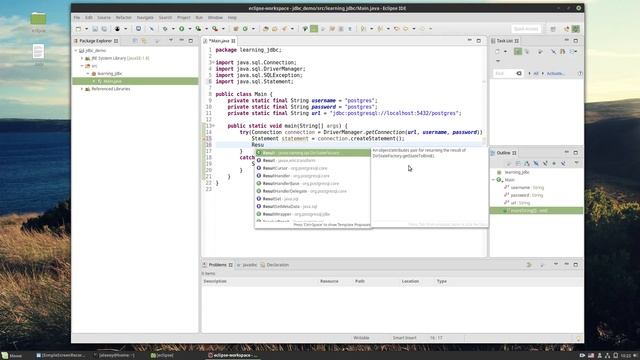
Task: Open the Navigate menu
Action: (x=145, y=18)
